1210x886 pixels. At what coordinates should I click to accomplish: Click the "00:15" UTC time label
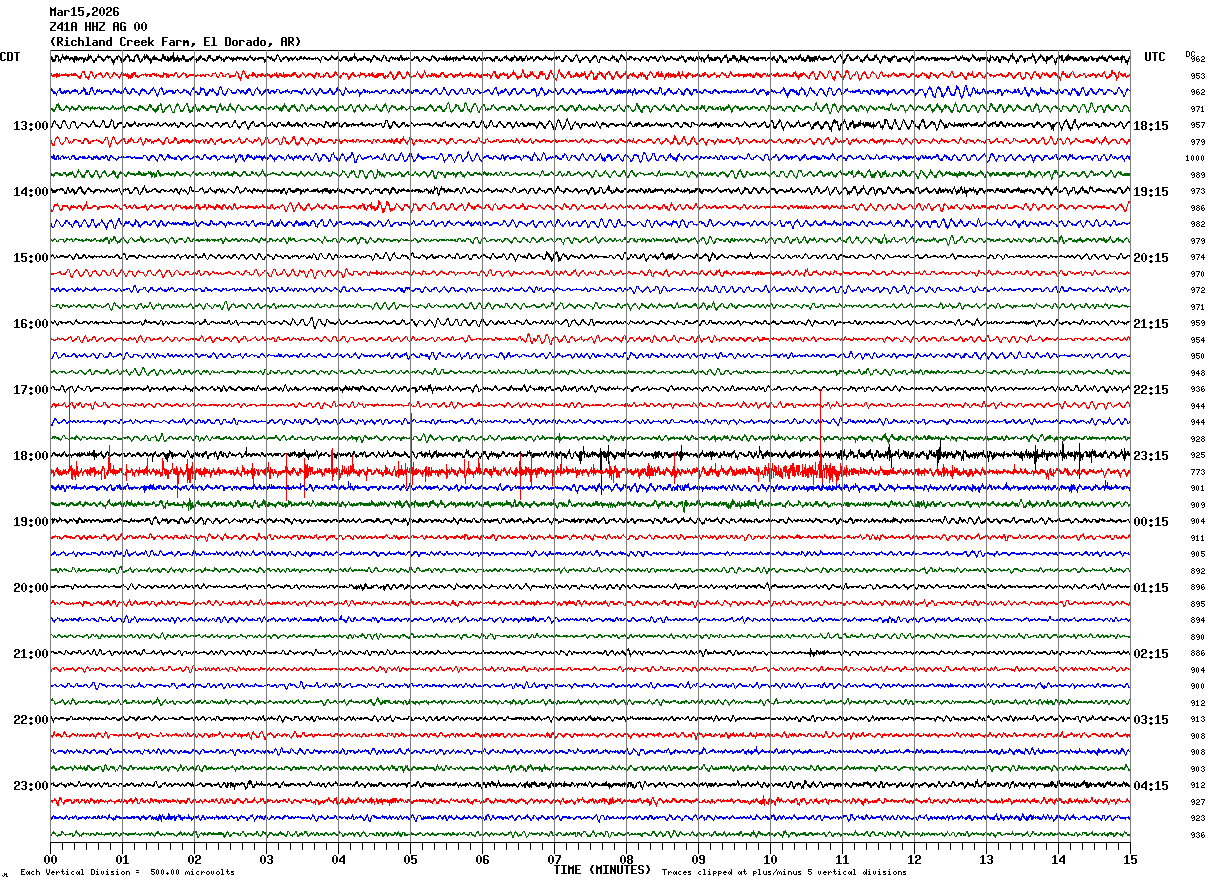pyautogui.click(x=1151, y=522)
